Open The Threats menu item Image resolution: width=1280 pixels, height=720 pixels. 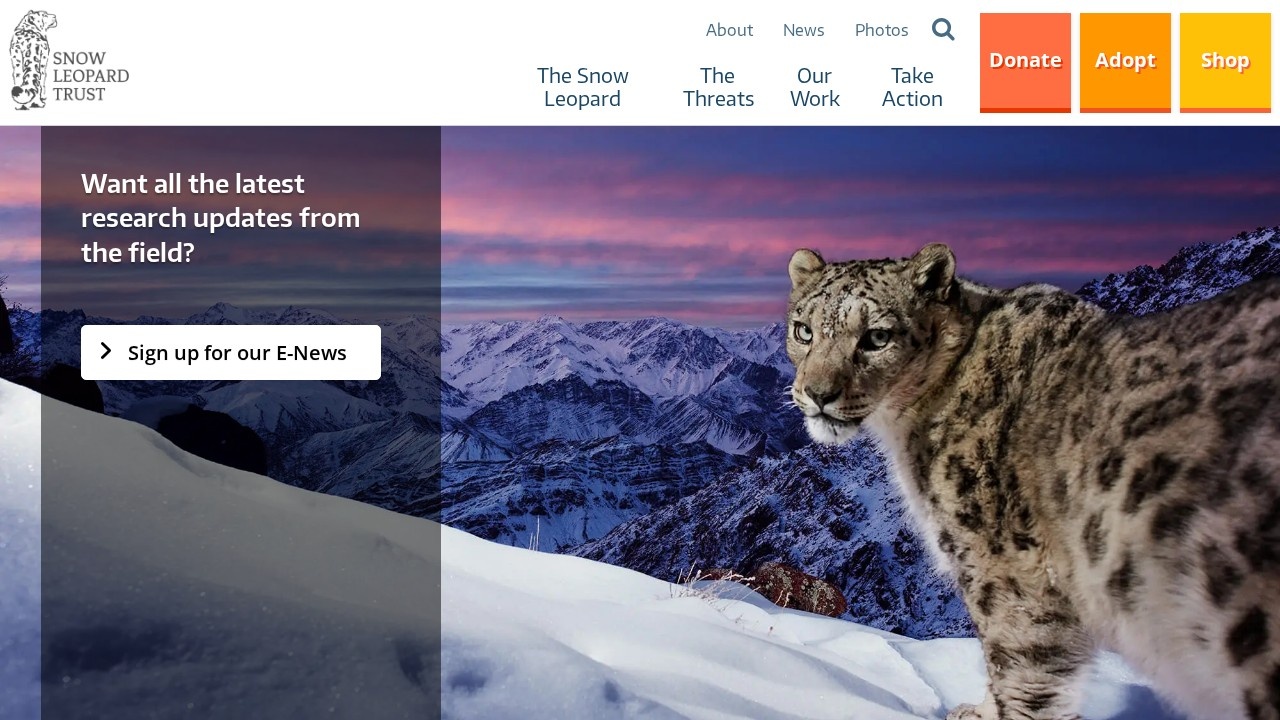pyautogui.click(x=718, y=87)
